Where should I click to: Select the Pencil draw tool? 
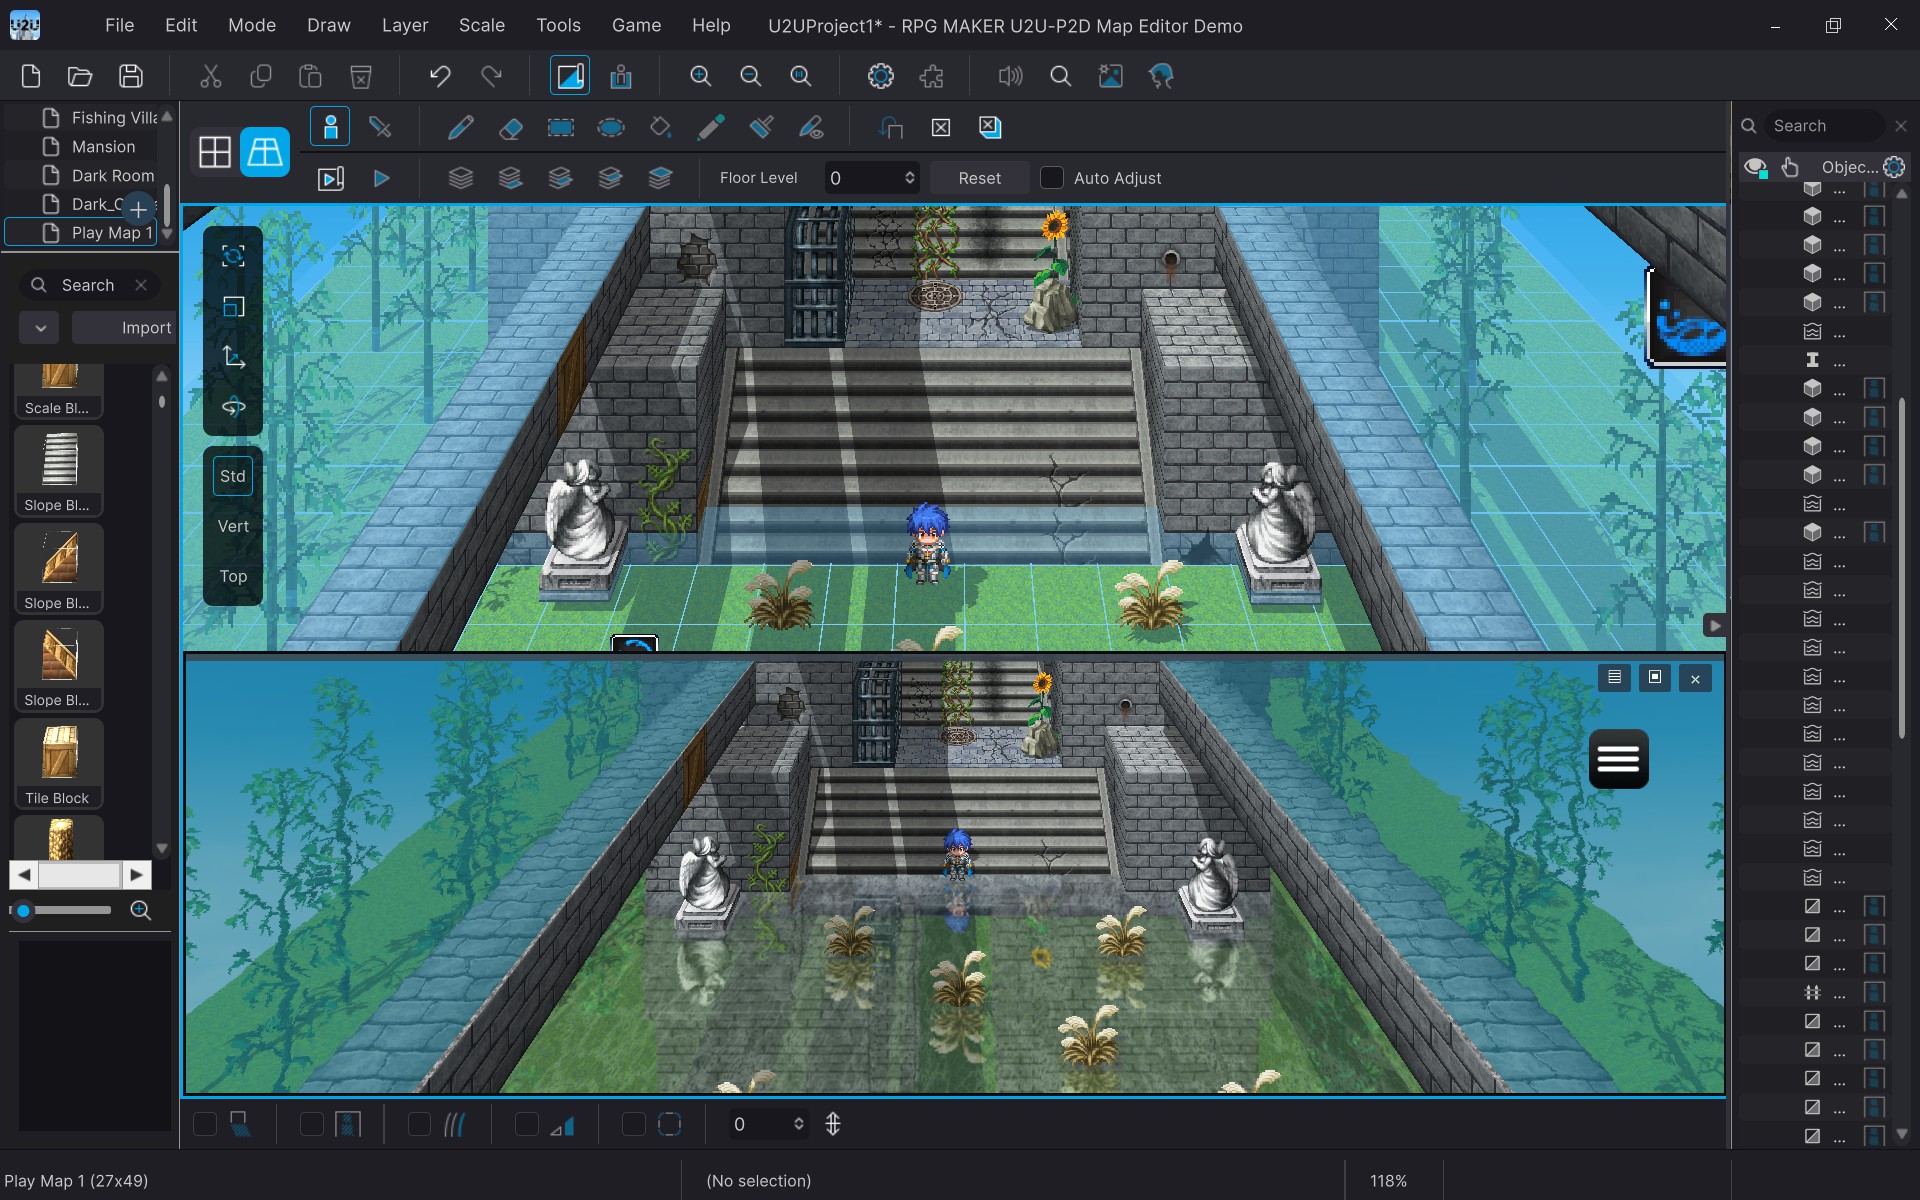[x=460, y=127]
